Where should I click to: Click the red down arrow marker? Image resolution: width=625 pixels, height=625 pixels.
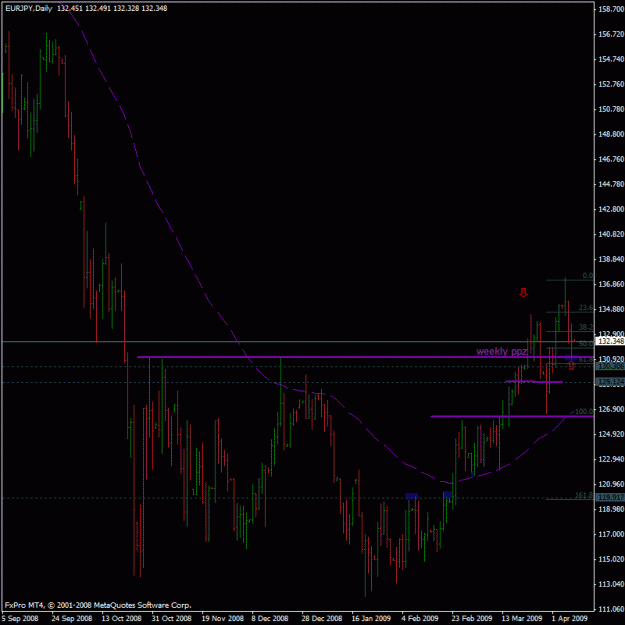pos(523,293)
